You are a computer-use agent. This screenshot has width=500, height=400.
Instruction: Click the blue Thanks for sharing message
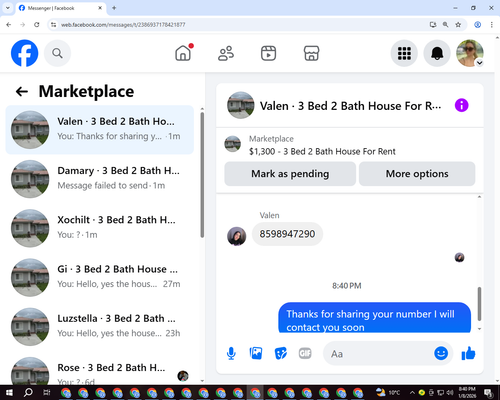[x=375, y=318]
